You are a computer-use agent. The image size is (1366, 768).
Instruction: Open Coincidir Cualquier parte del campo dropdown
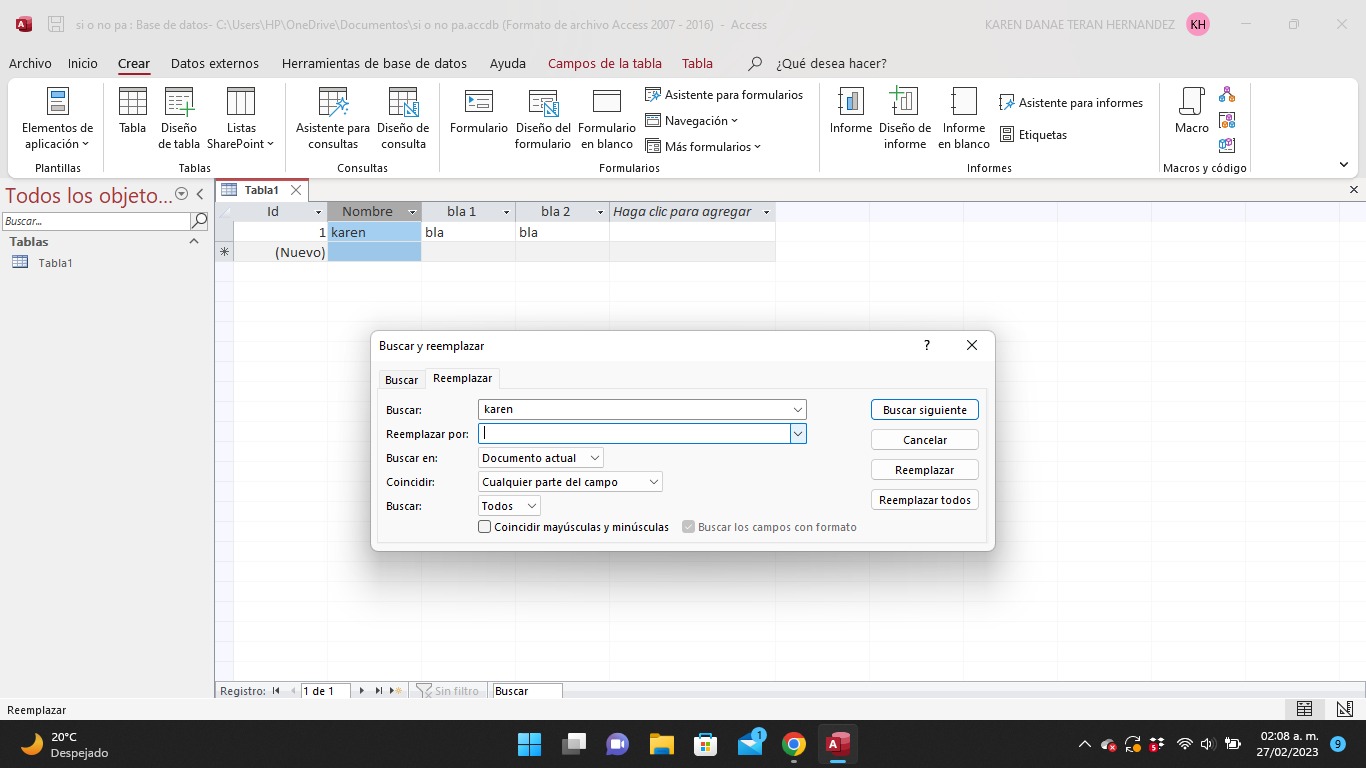click(654, 482)
